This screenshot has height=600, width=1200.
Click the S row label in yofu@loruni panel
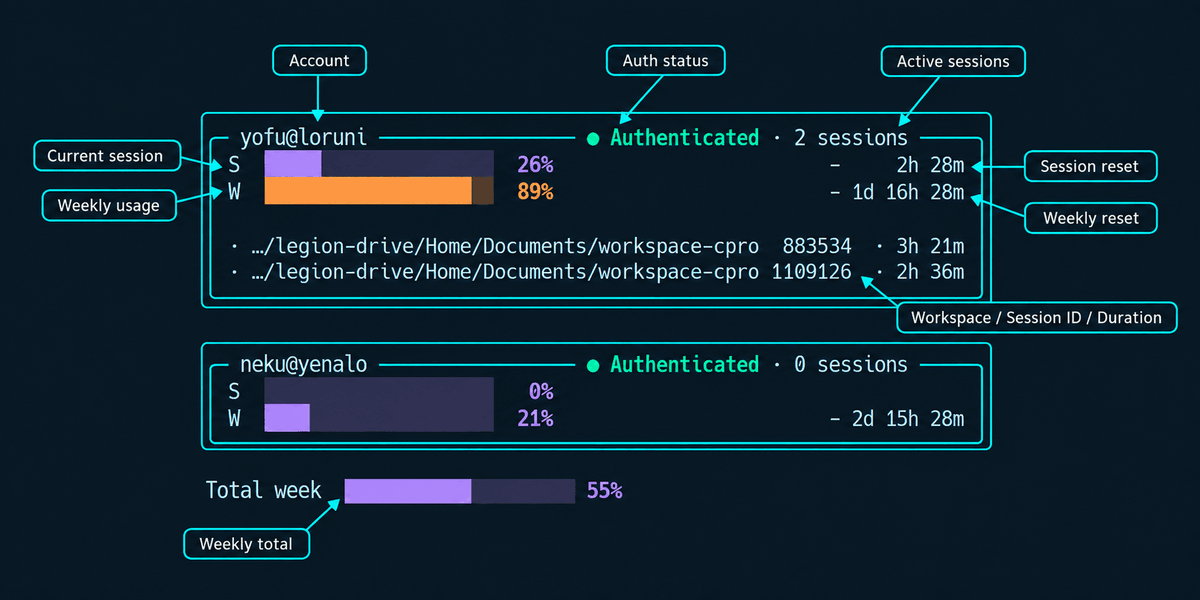(x=234, y=165)
